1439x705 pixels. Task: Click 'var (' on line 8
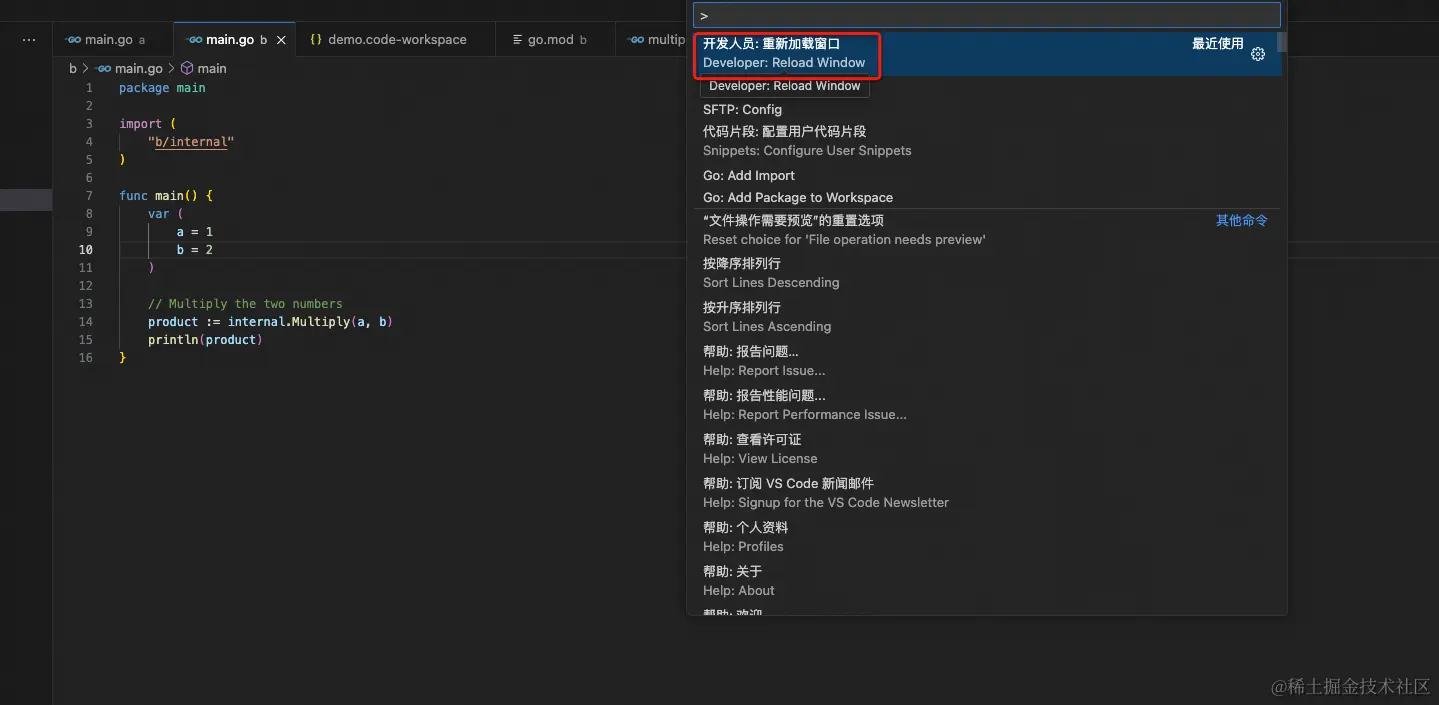[x=166, y=214]
